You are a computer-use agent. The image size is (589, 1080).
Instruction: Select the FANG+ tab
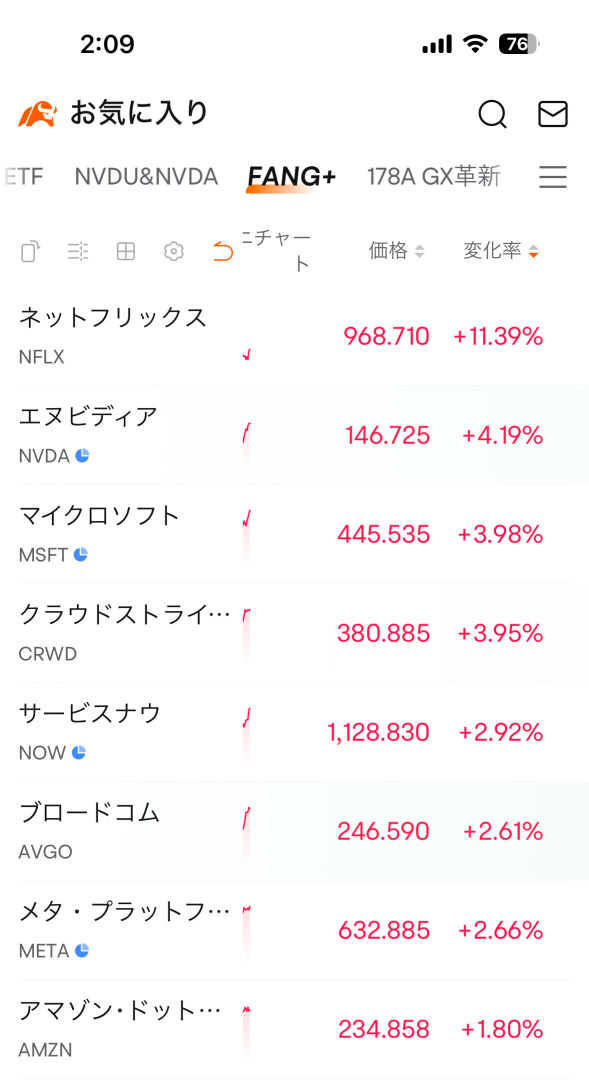[291, 177]
